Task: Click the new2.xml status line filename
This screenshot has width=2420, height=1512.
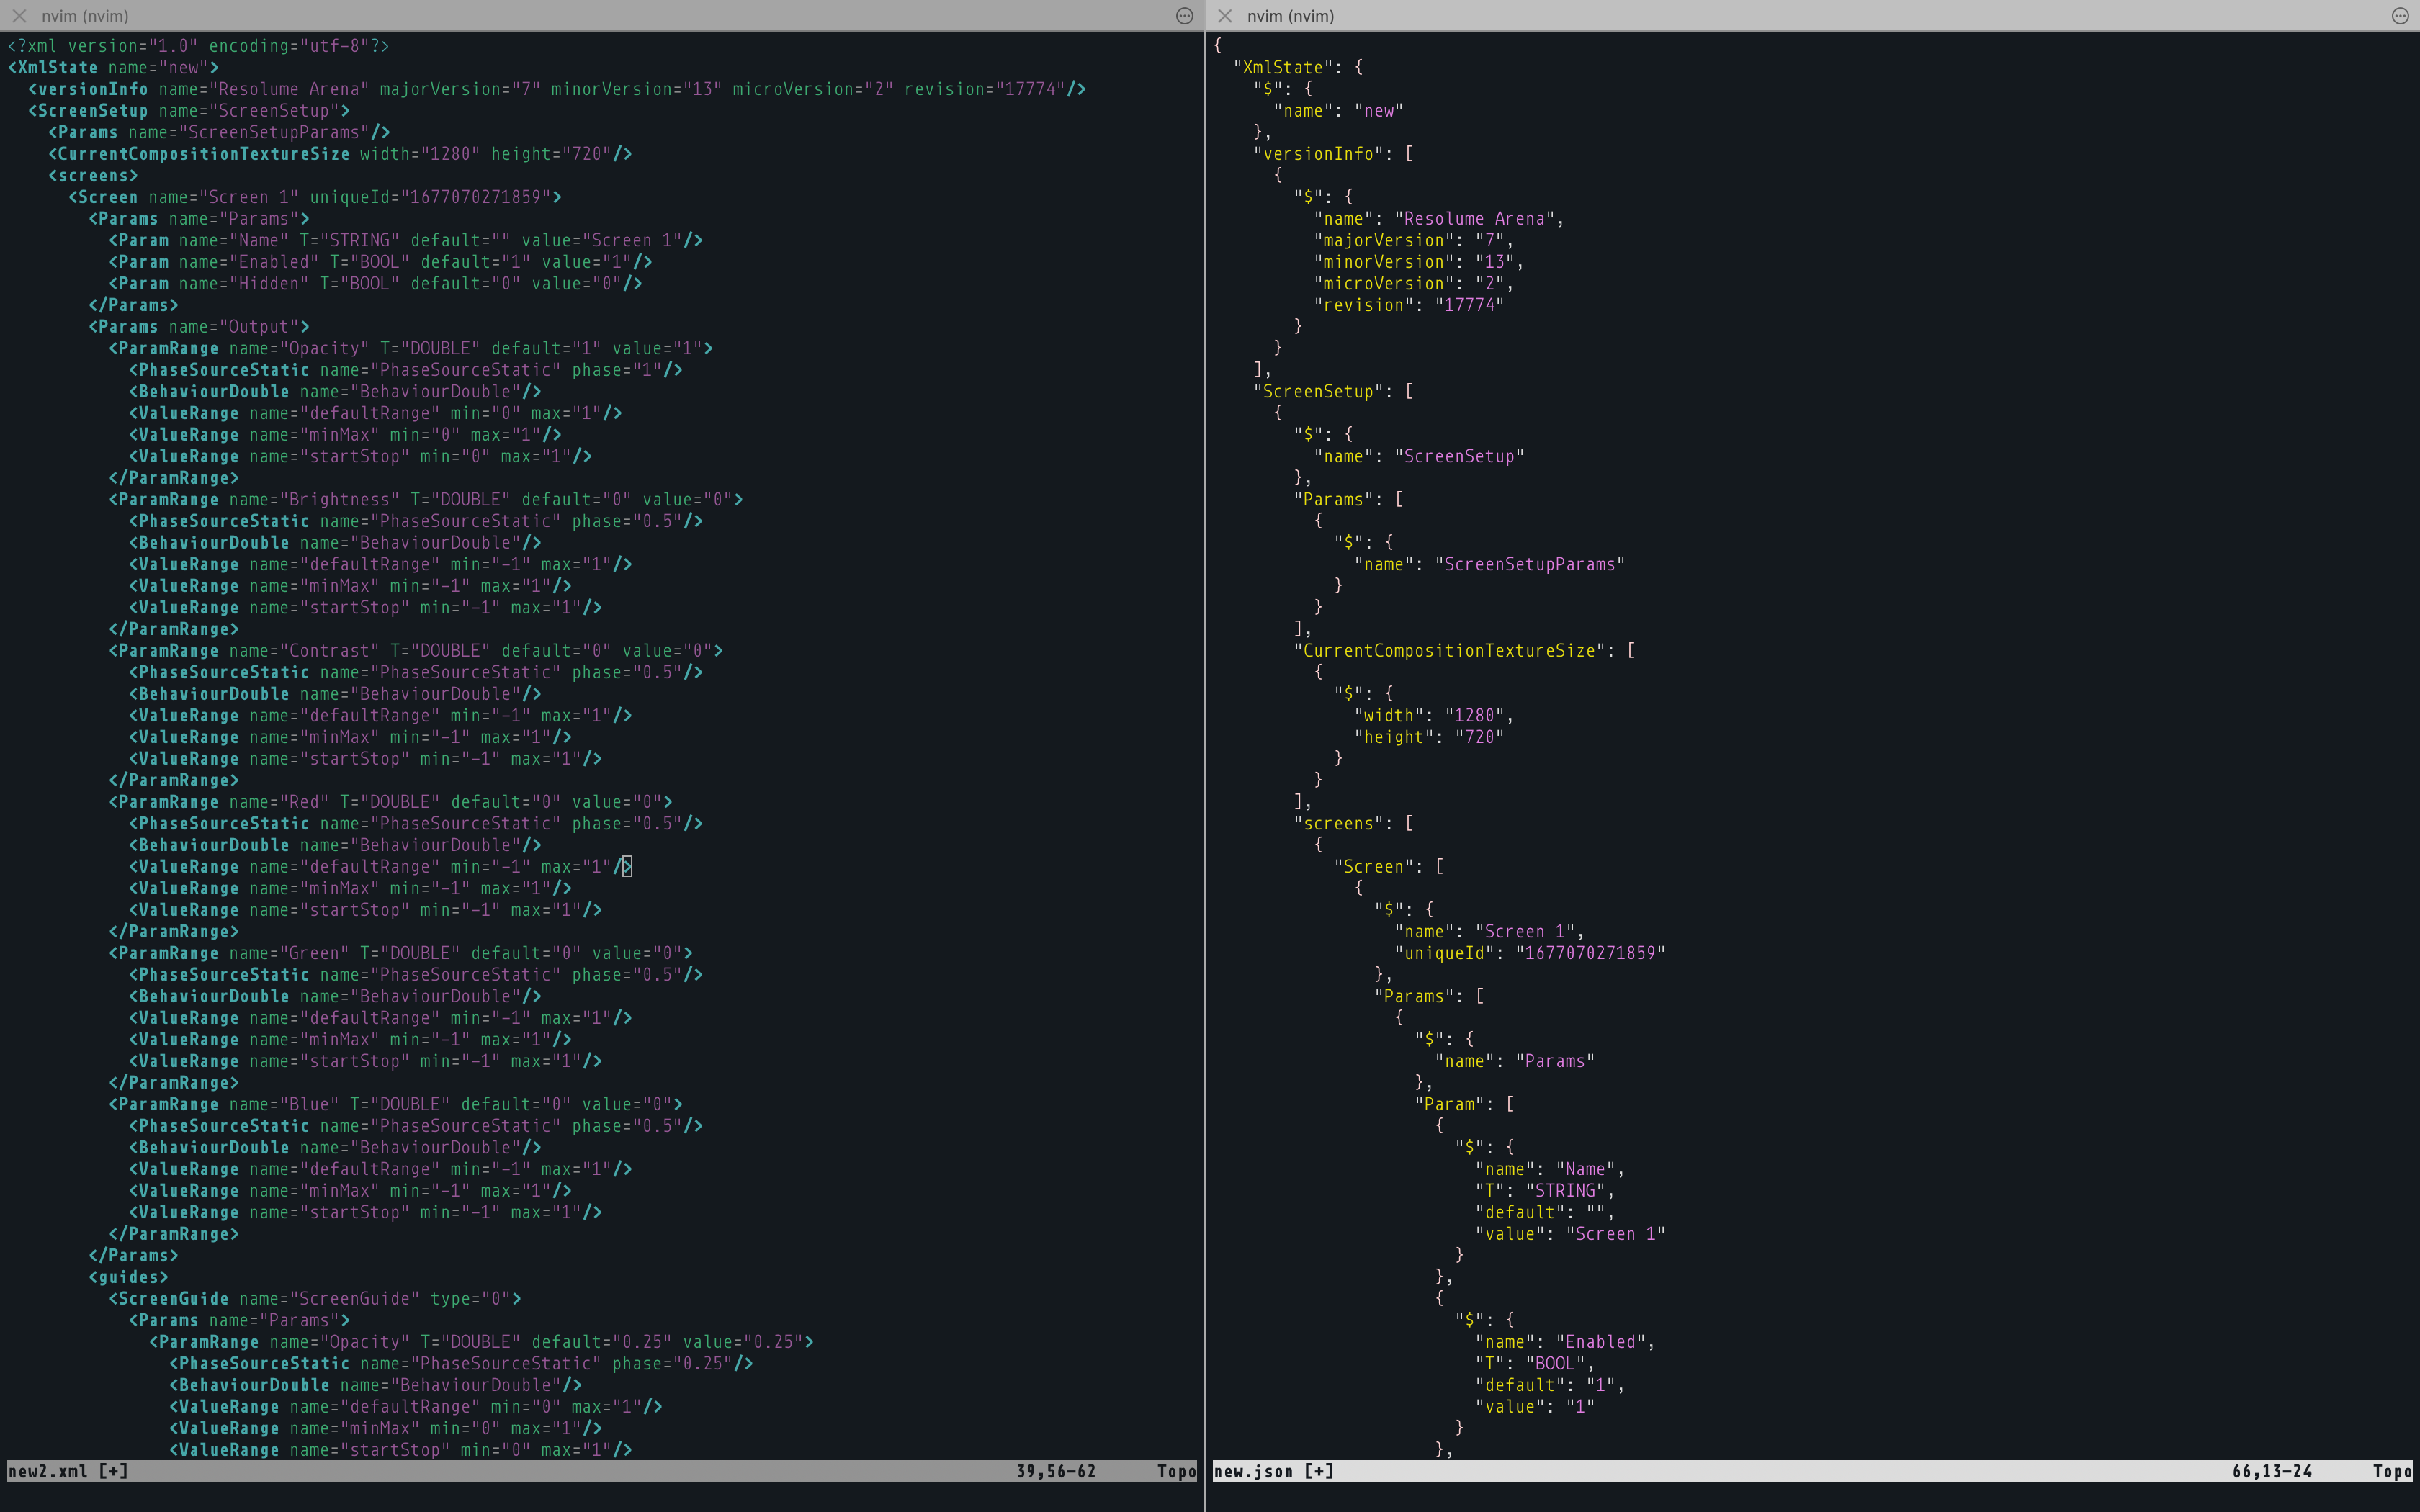Action: (48, 1471)
